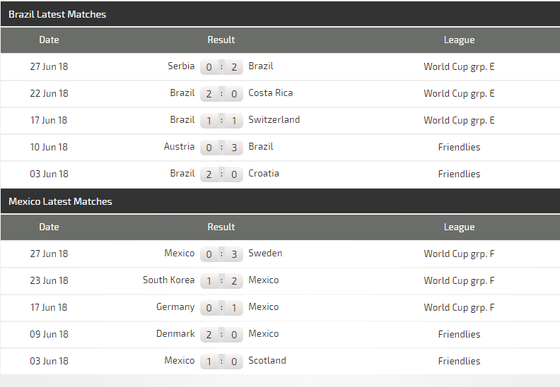This screenshot has width=560, height=387.
Task: Click the Result header in the Mexico table
Action: click(x=221, y=227)
